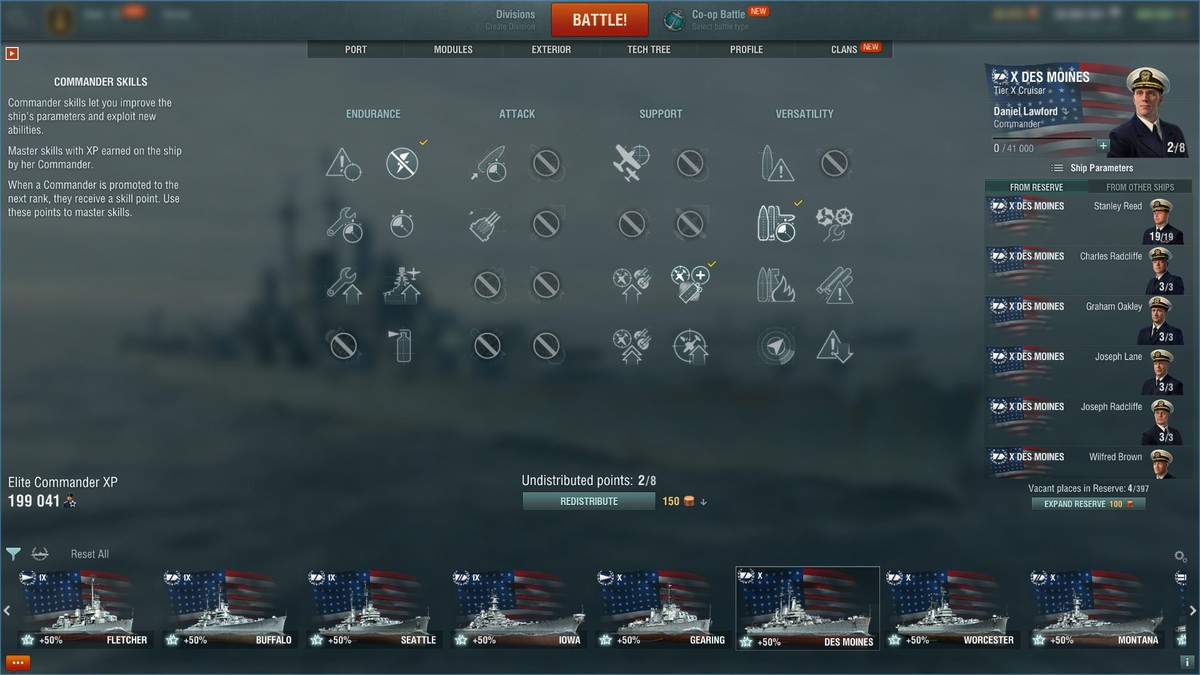
Task: Click the Expand Reserve button
Action: pos(1088,504)
